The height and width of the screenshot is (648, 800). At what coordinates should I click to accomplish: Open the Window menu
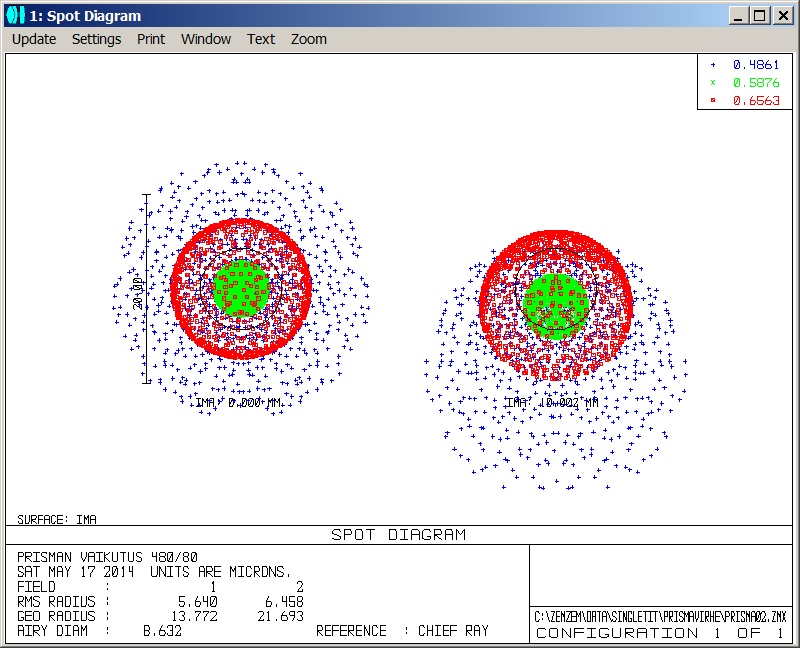pos(206,39)
